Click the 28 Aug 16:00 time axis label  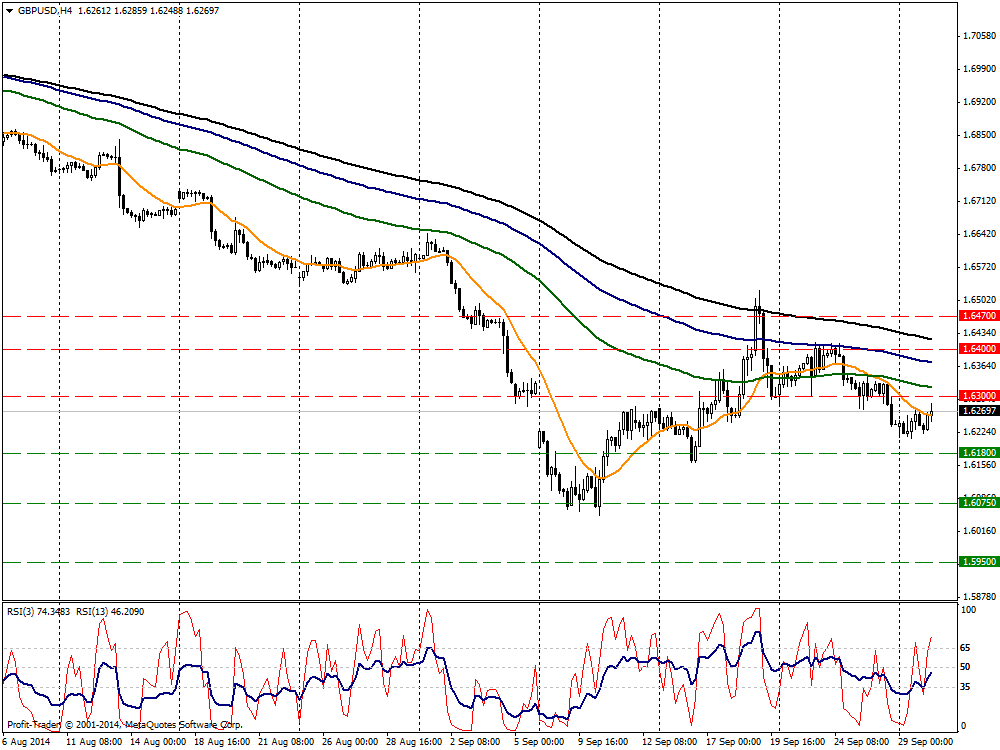(x=414, y=742)
